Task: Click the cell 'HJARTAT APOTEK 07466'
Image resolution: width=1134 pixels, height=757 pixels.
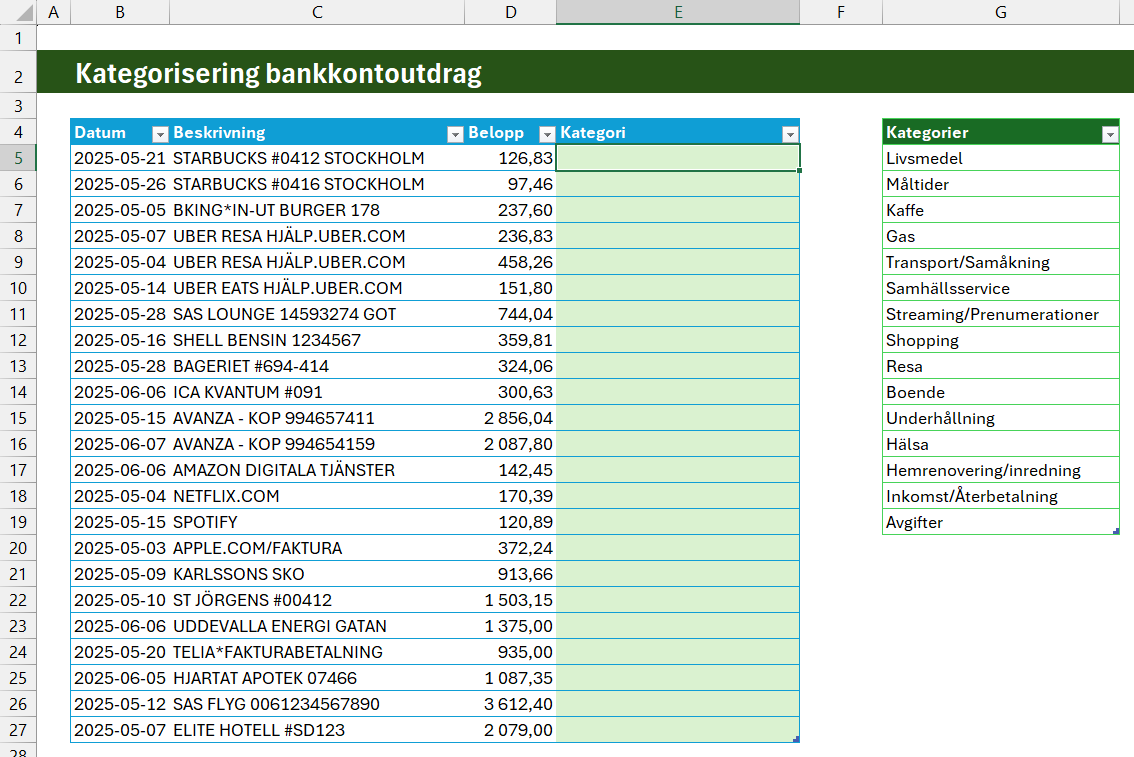Action: point(317,678)
